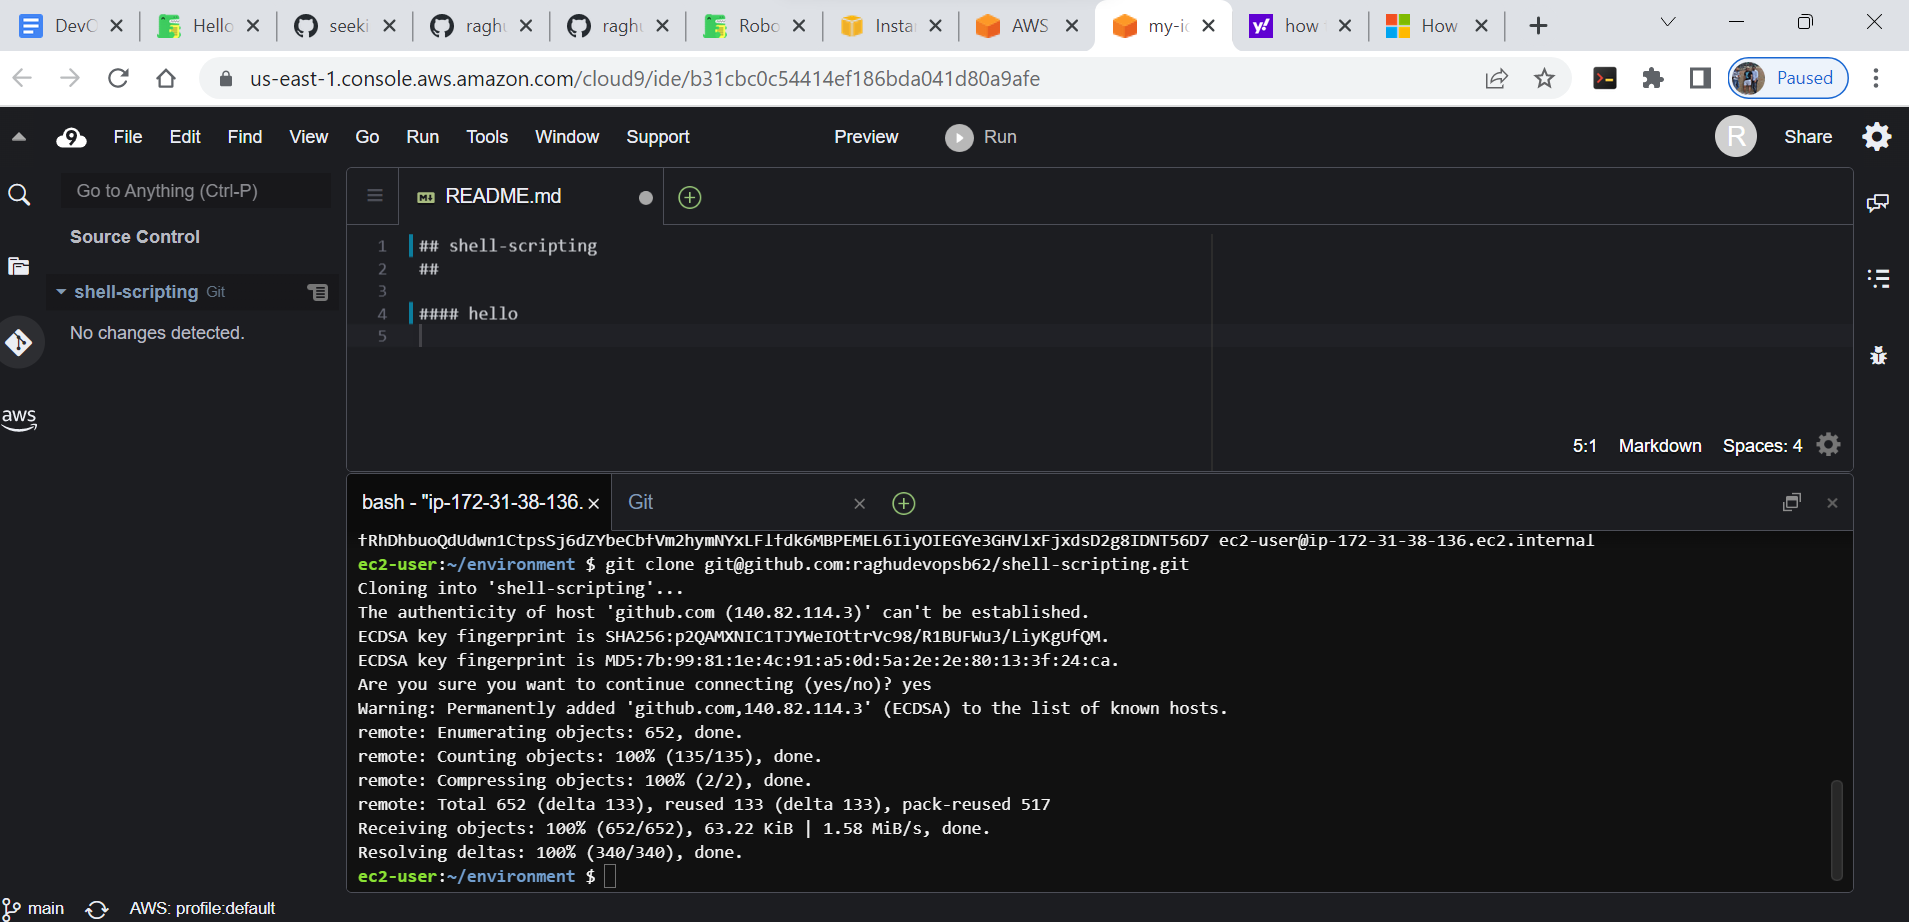Select the file Environment explorer icon

pyautogui.click(x=18, y=265)
